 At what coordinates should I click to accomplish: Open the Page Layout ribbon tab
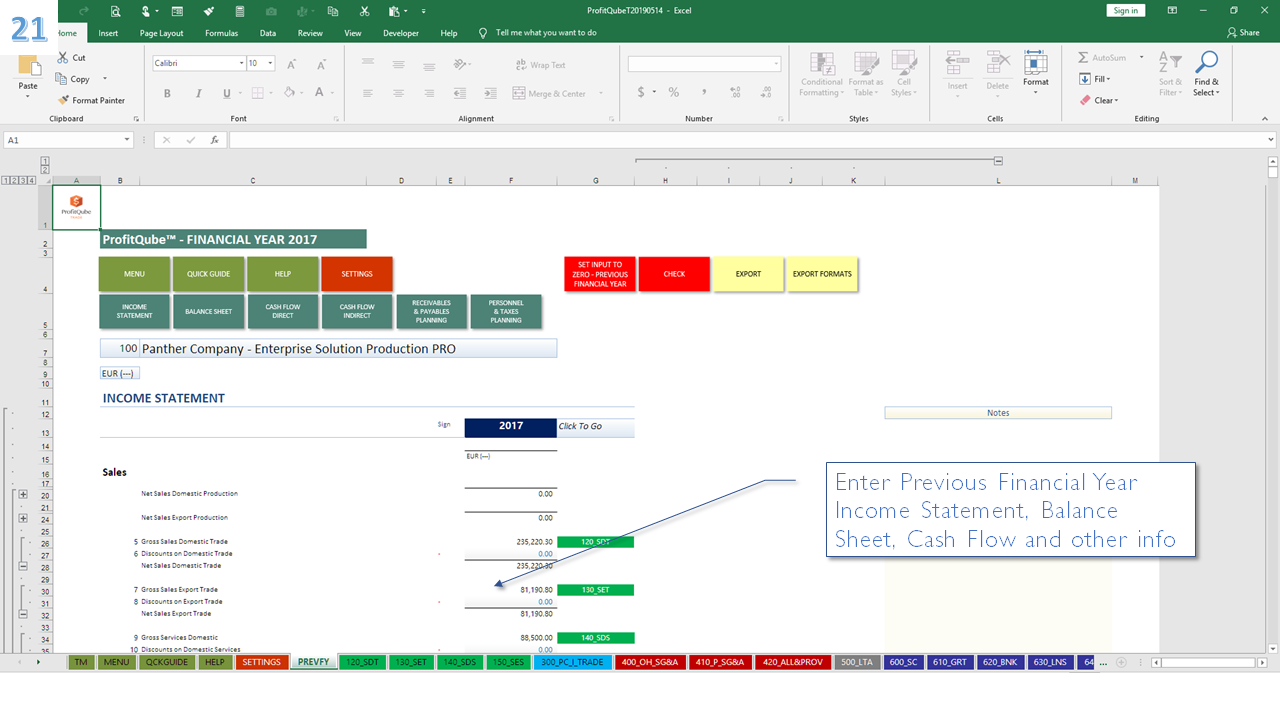[161, 33]
